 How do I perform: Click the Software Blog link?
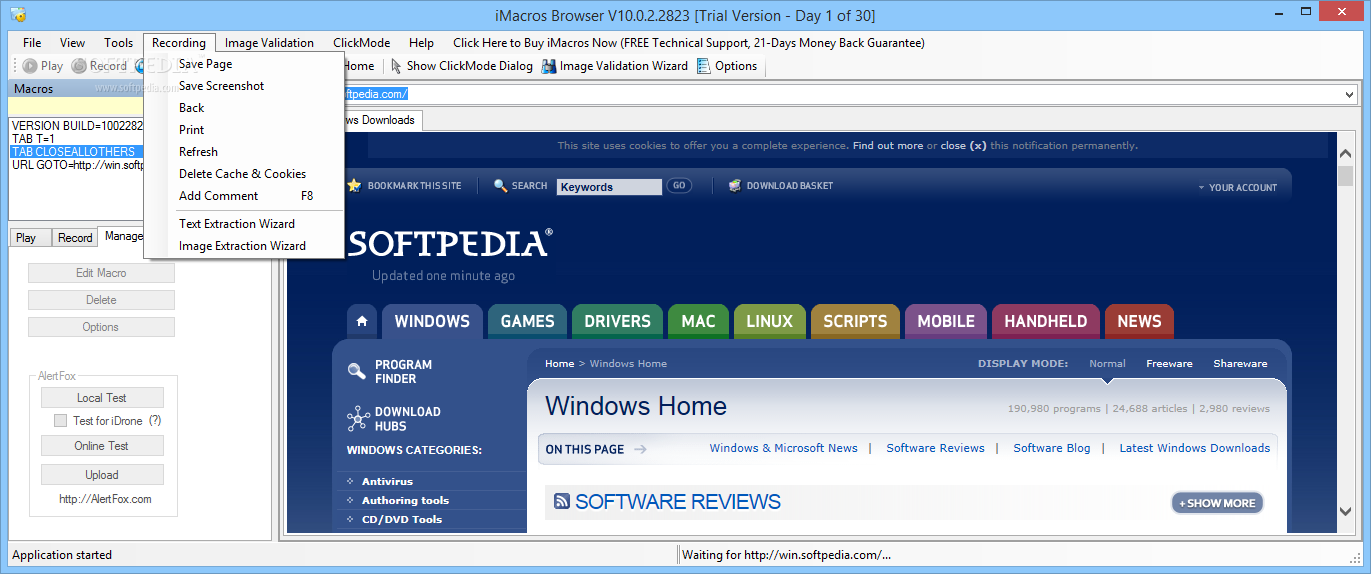(1052, 448)
